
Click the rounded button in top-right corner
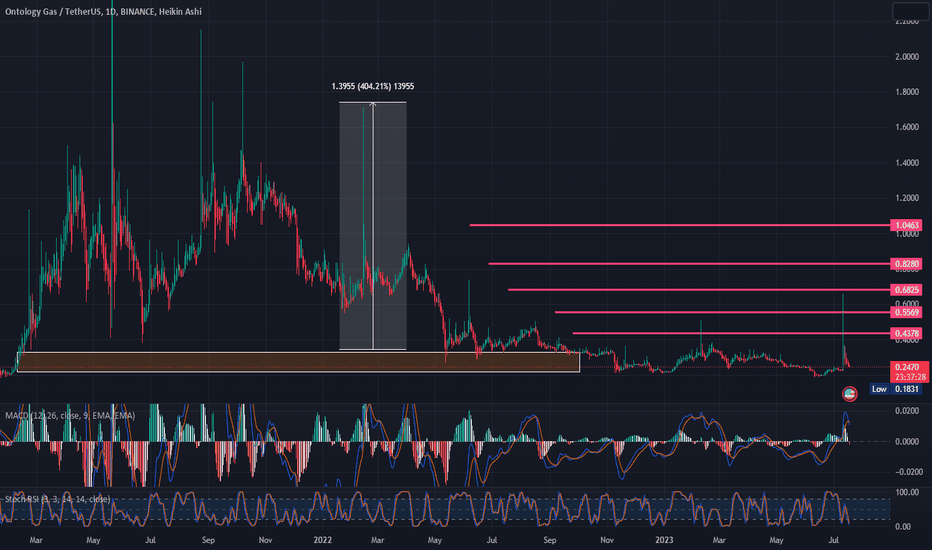click(910, 11)
